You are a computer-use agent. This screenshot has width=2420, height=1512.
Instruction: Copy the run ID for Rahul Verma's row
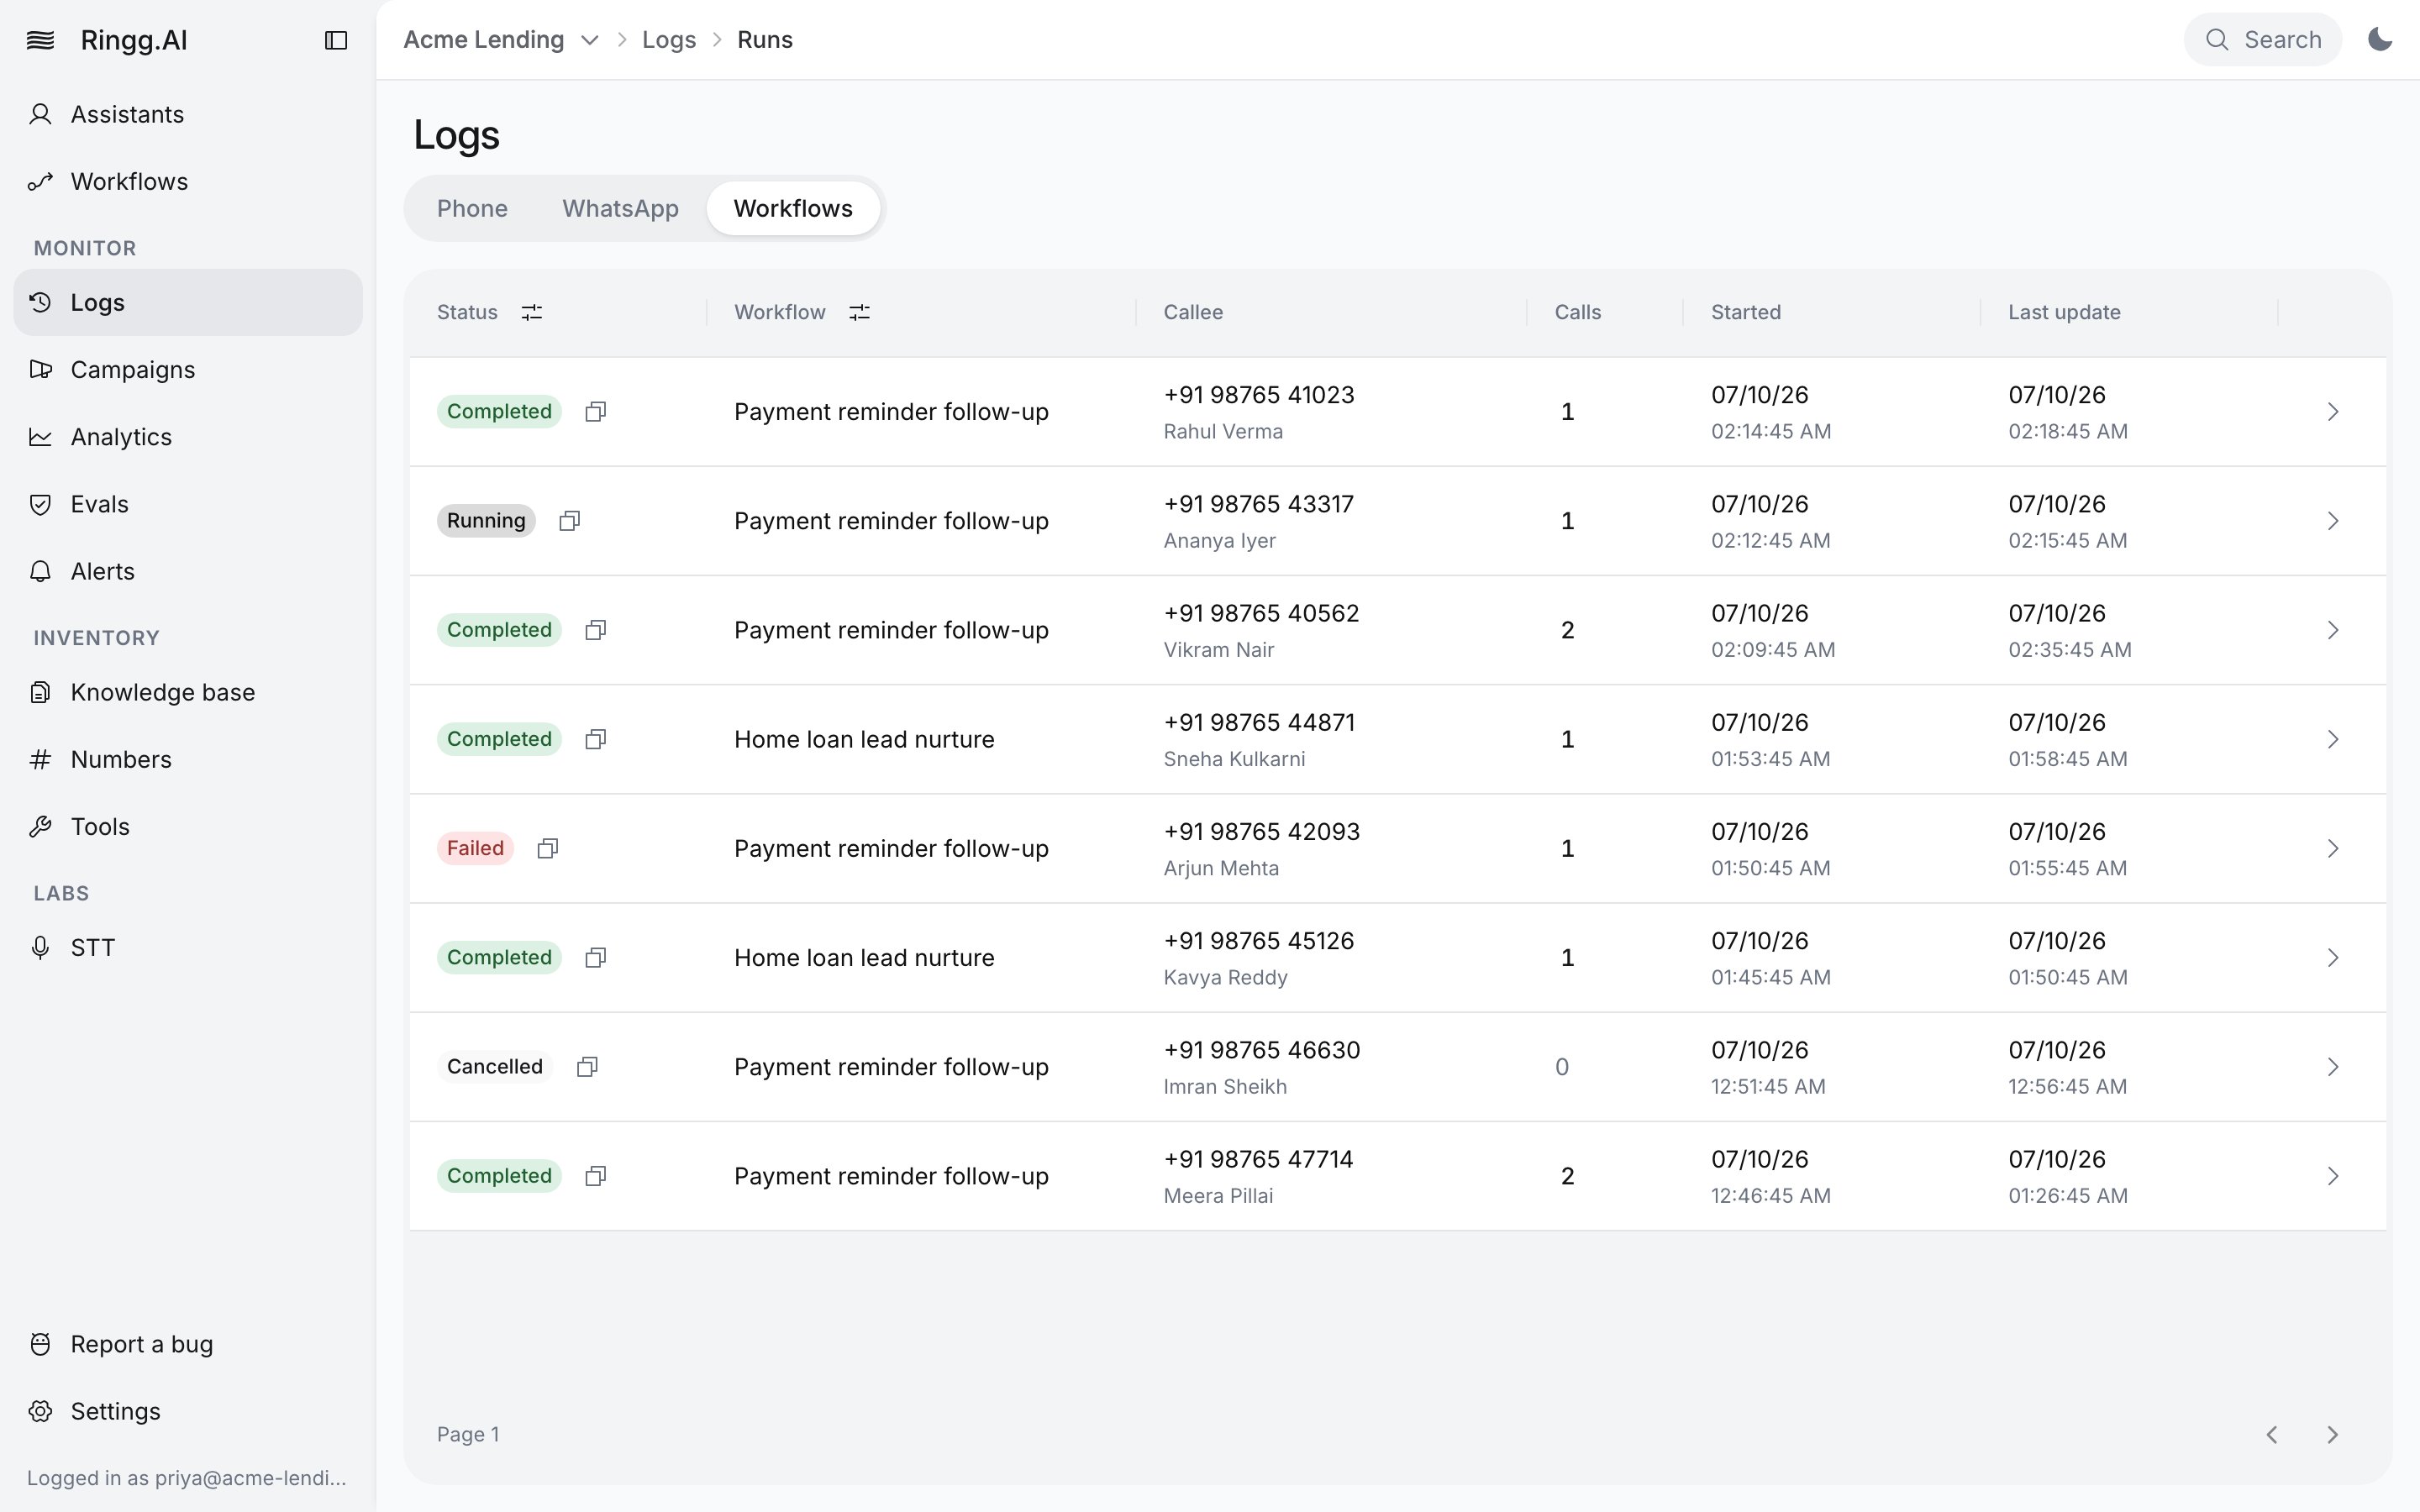tap(596, 411)
